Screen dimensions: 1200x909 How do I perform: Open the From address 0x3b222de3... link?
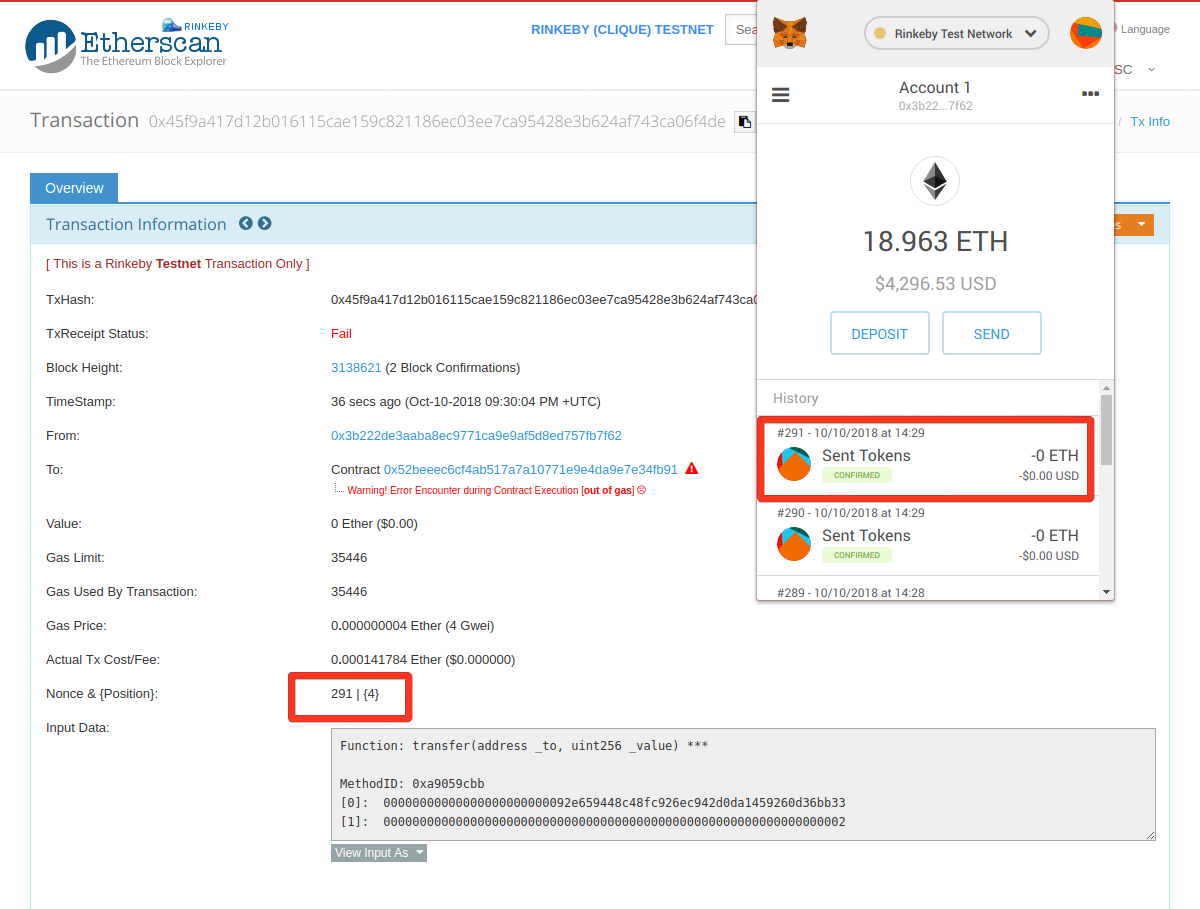click(x=476, y=436)
